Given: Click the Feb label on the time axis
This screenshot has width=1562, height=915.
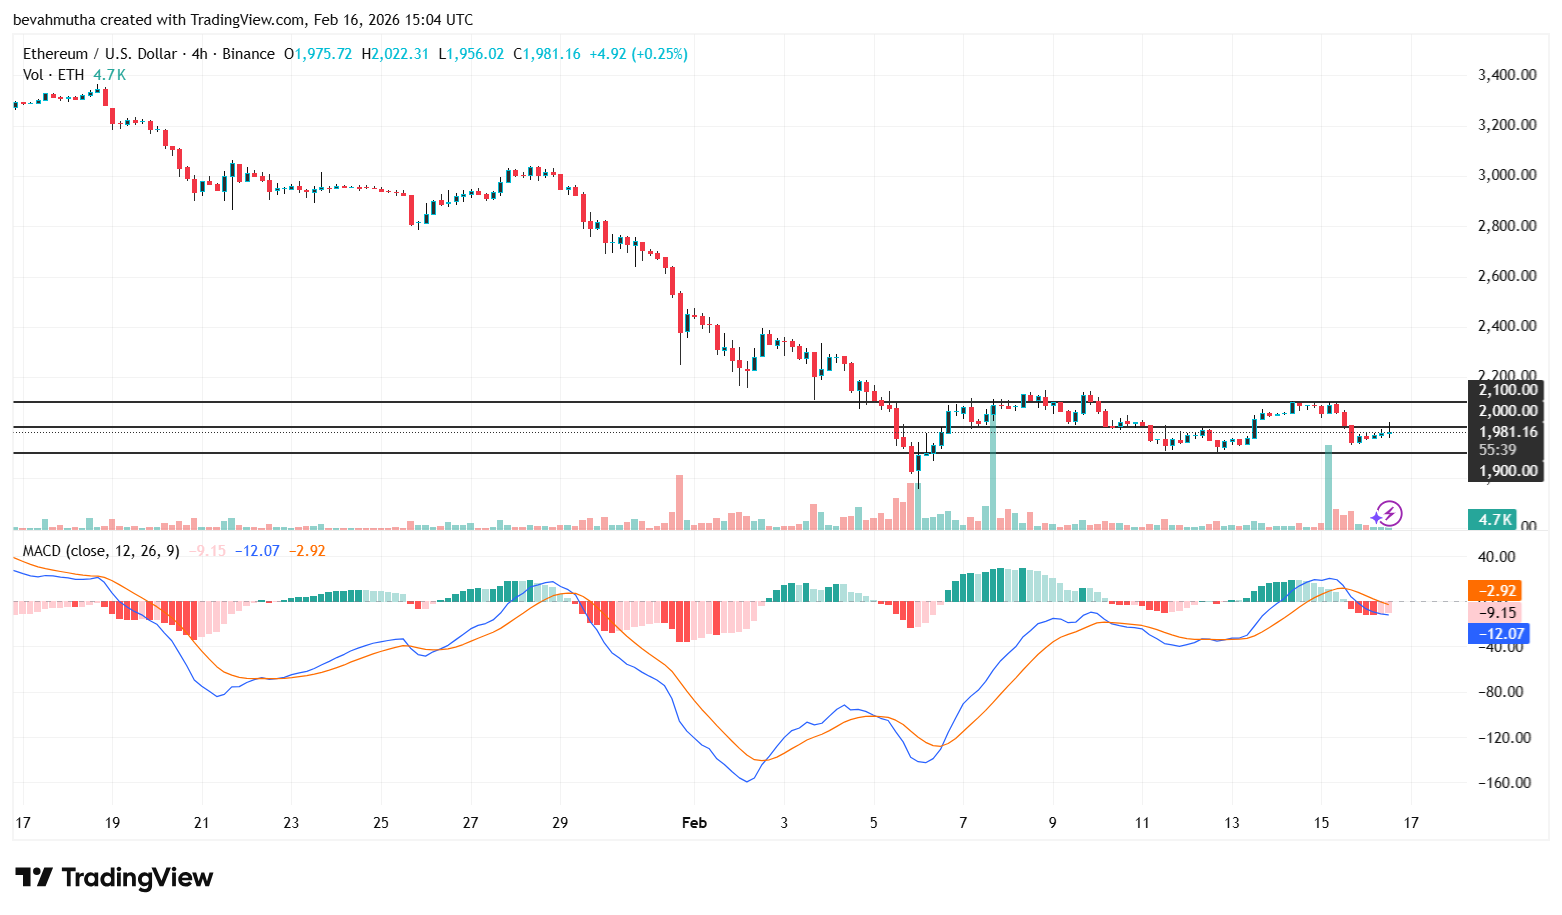Looking at the screenshot, I should coord(694,822).
